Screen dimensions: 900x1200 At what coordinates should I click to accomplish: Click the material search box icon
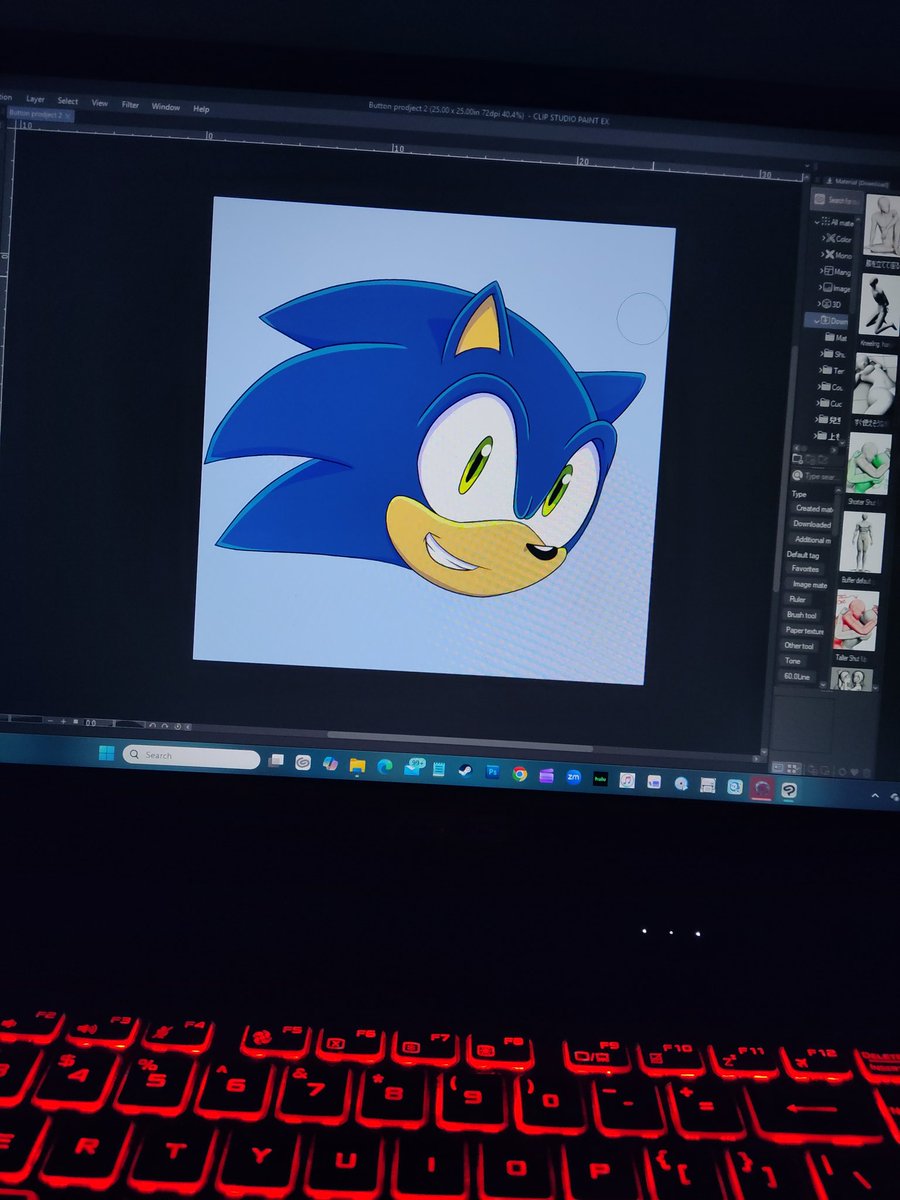point(819,198)
